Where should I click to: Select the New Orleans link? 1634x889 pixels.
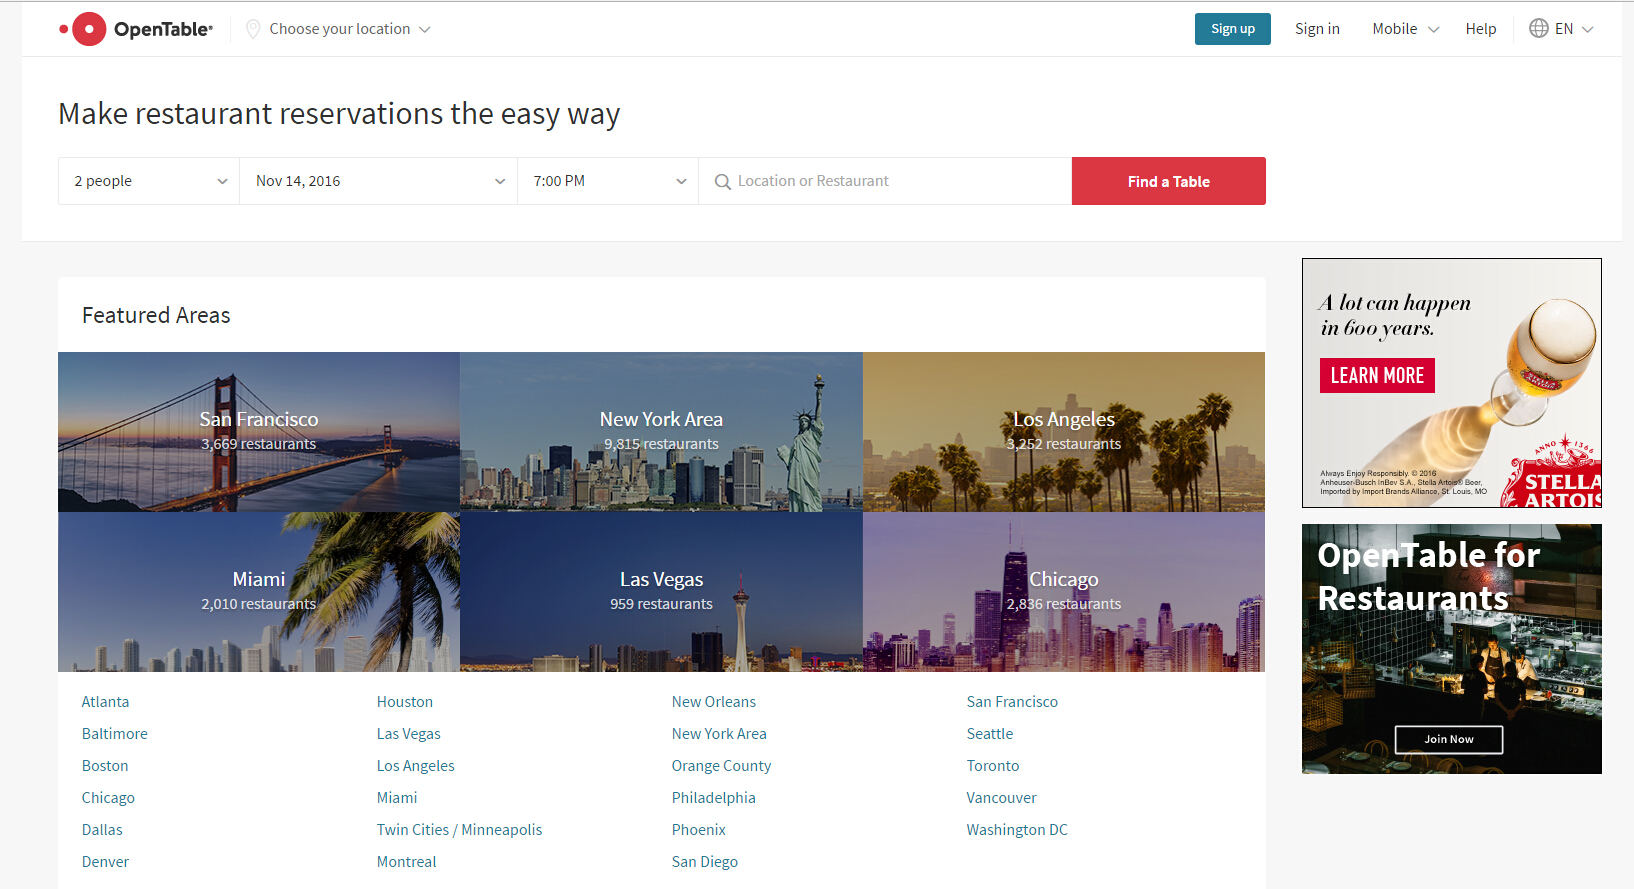[714, 702]
